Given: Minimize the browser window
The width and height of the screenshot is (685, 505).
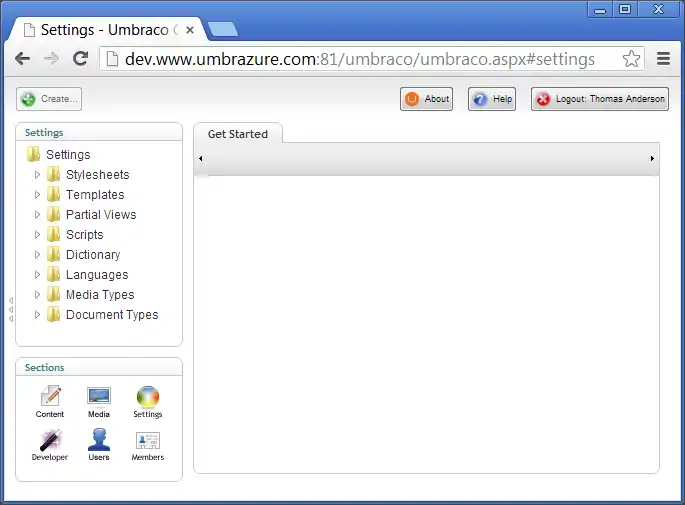Looking at the screenshot, I should [x=600, y=9].
